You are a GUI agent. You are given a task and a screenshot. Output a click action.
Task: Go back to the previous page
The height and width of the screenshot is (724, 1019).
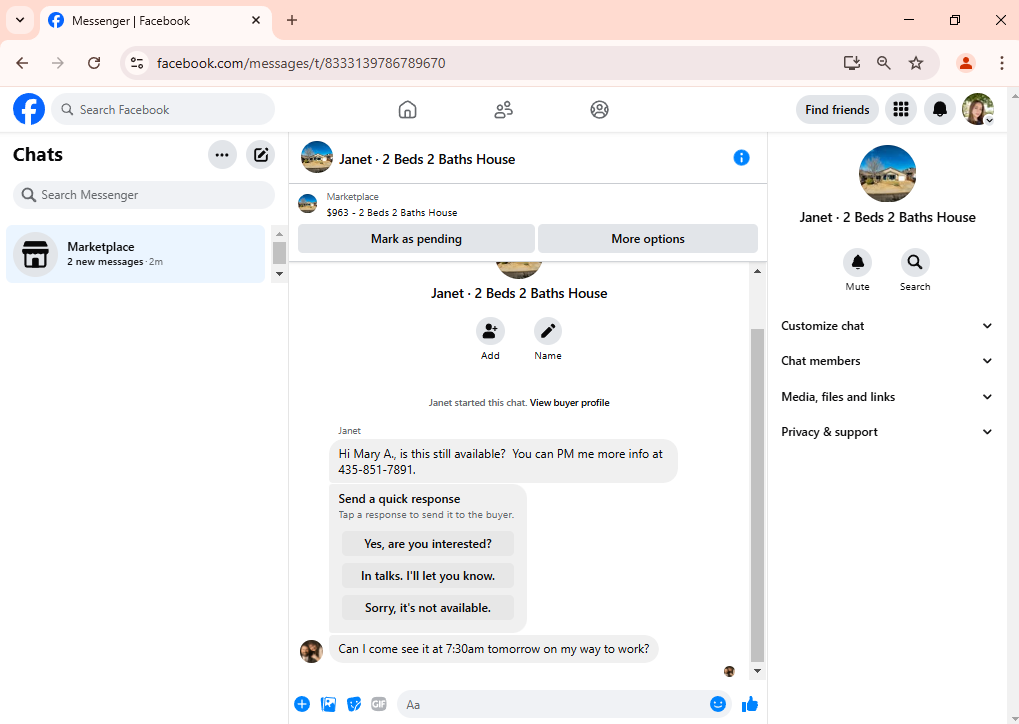click(22, 63)
